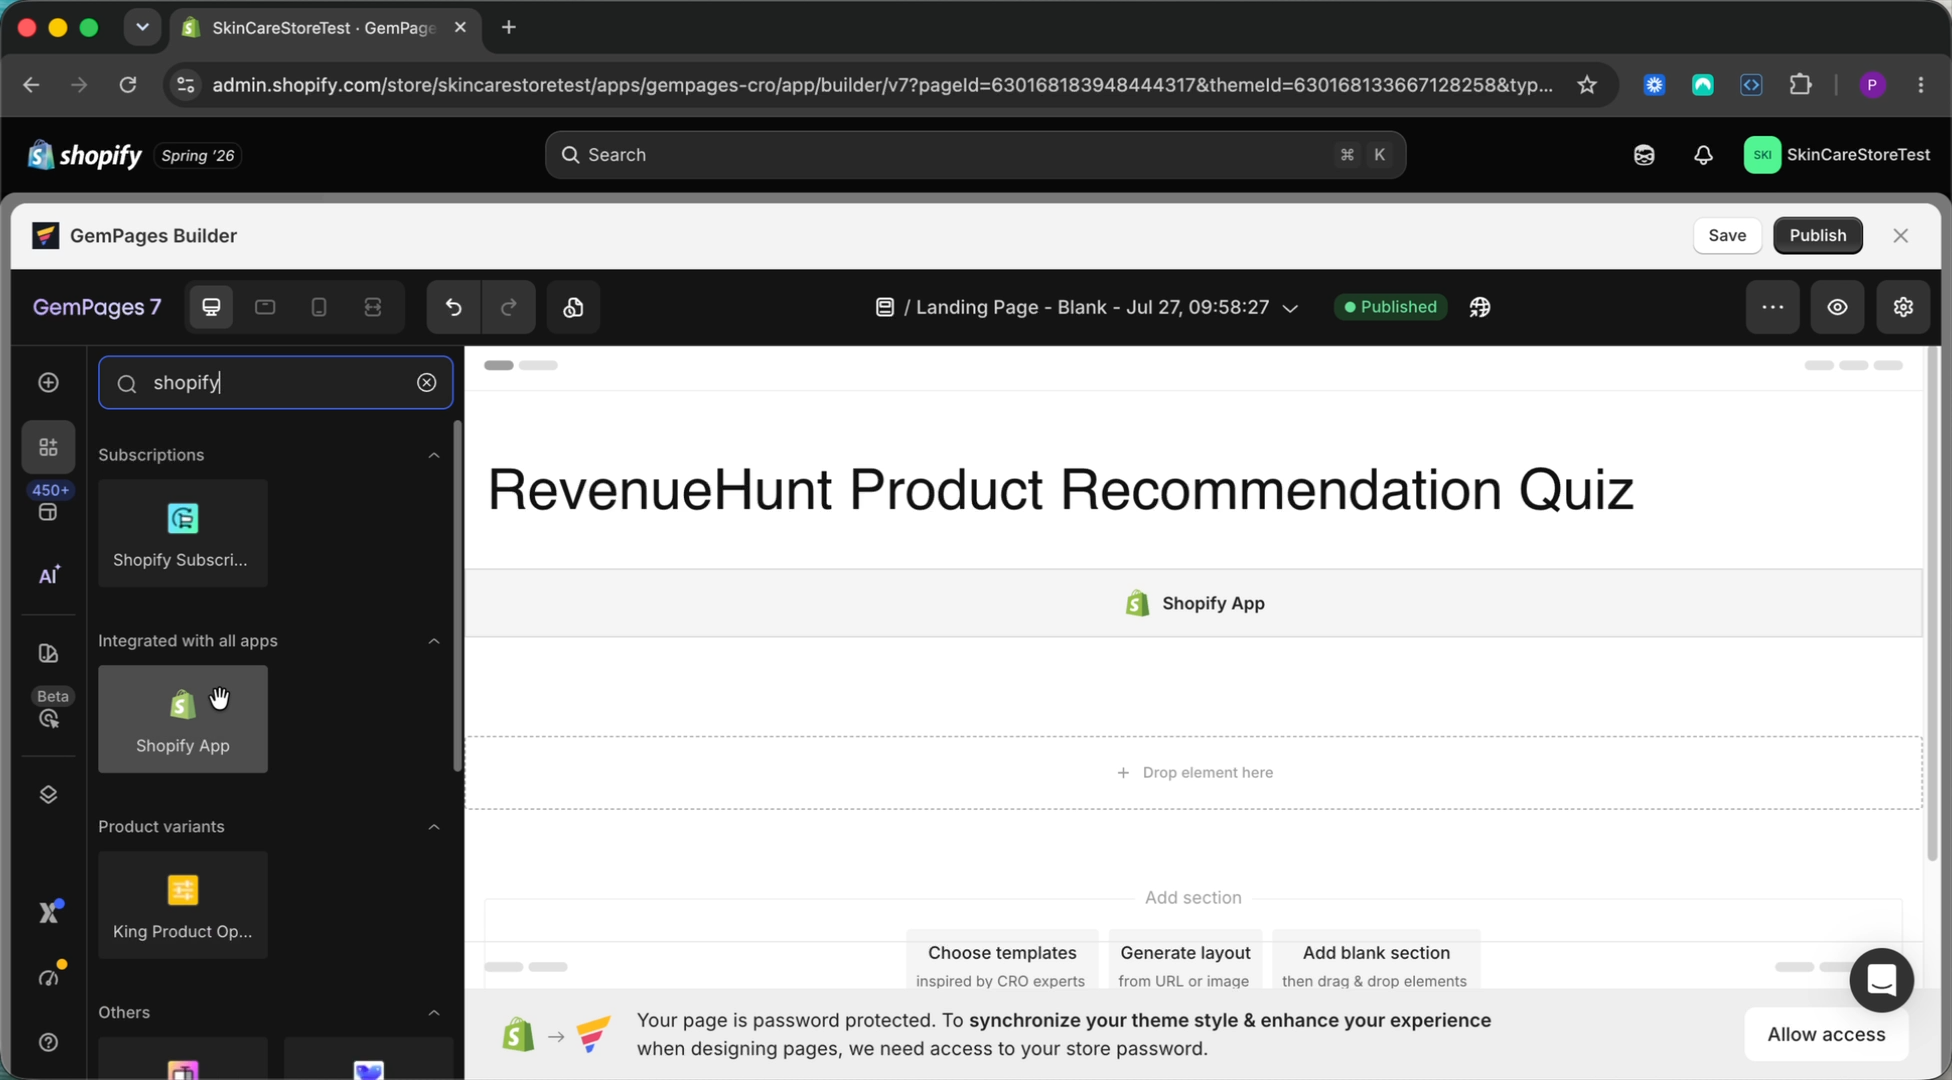Screen dimensions: 1952x1080
Task: Focus the element search field
Action: pyautogui.click(x=275, y=383)
